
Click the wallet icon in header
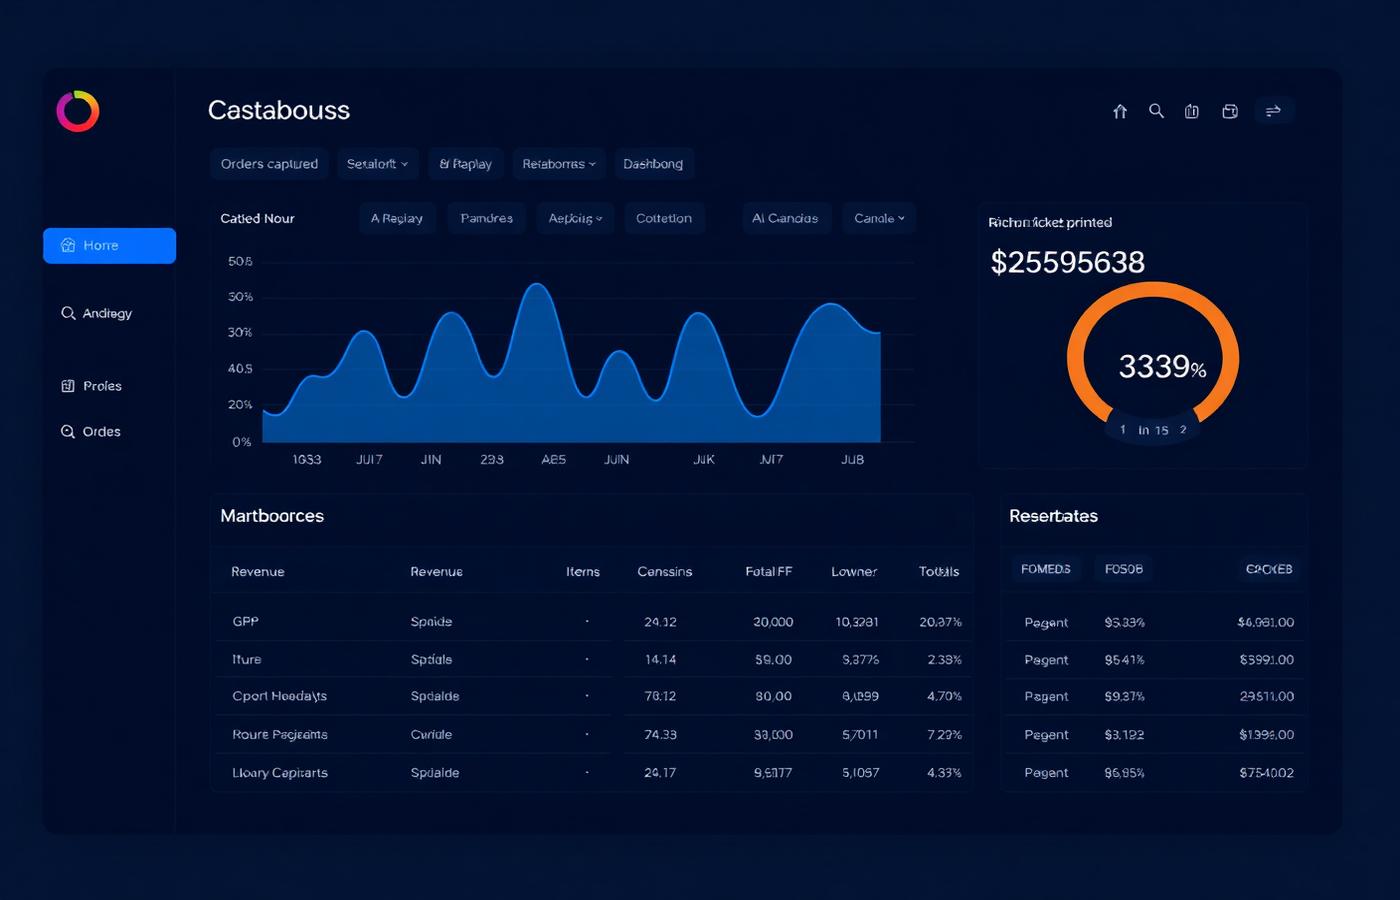[x=1230, y=111]
